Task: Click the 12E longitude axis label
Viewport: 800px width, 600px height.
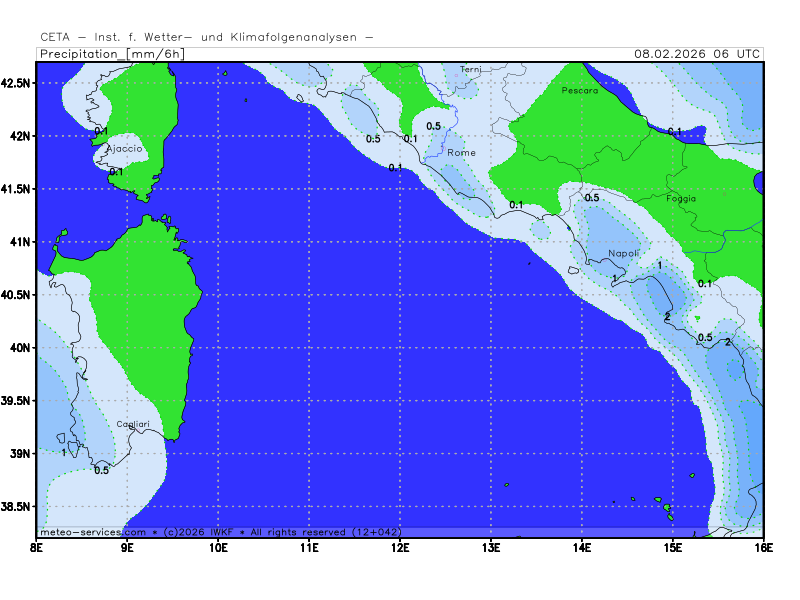Action: tap(400, 547)
